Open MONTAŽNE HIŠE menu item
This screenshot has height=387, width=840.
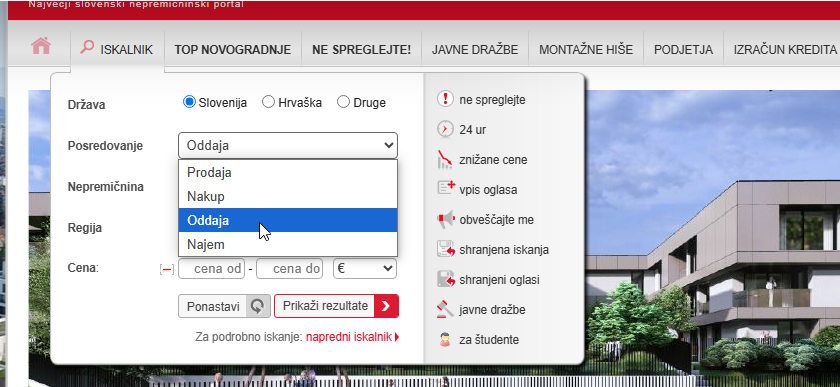pos(586,50)
